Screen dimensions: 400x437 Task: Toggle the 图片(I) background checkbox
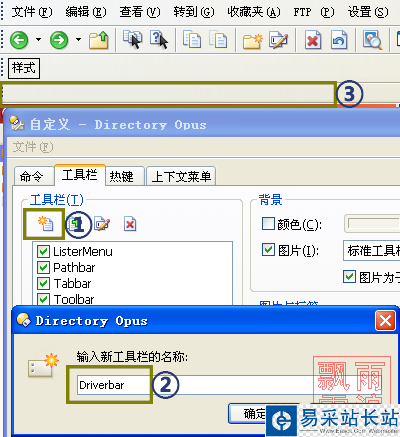[268, 250]
